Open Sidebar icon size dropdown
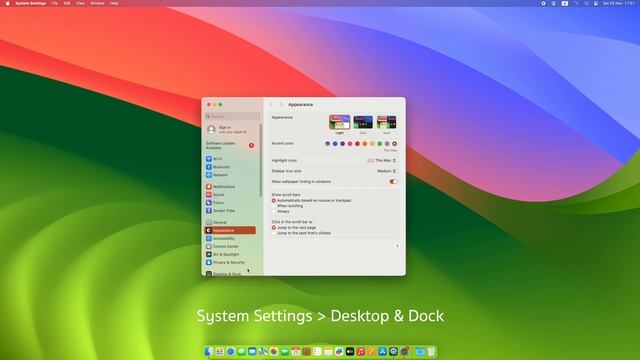This screenshot has height=360, width=640. (x=386, y=171)
